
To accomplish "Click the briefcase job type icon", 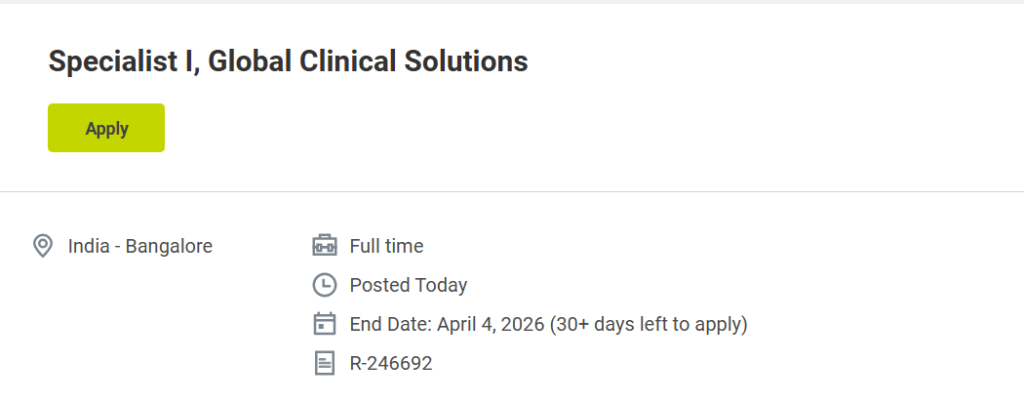I will click(x=324, y=246).
